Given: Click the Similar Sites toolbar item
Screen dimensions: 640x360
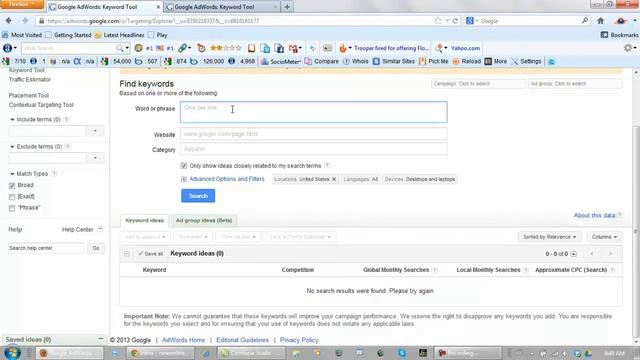Looking at the screenshot, I should (x=394, y=62).
